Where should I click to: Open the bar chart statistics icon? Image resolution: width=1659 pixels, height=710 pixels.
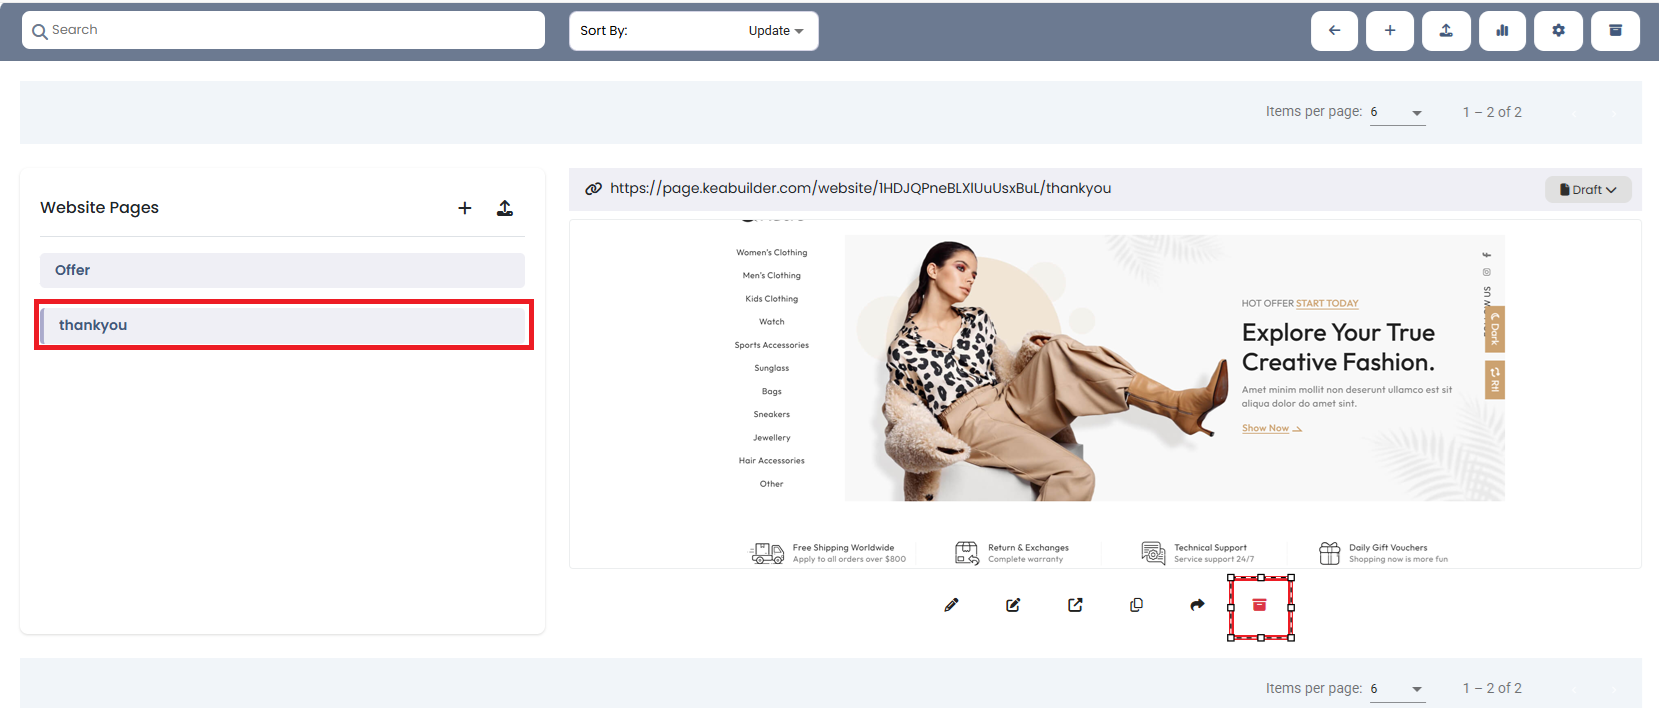pyautogui.click(x=1502, y=31)
